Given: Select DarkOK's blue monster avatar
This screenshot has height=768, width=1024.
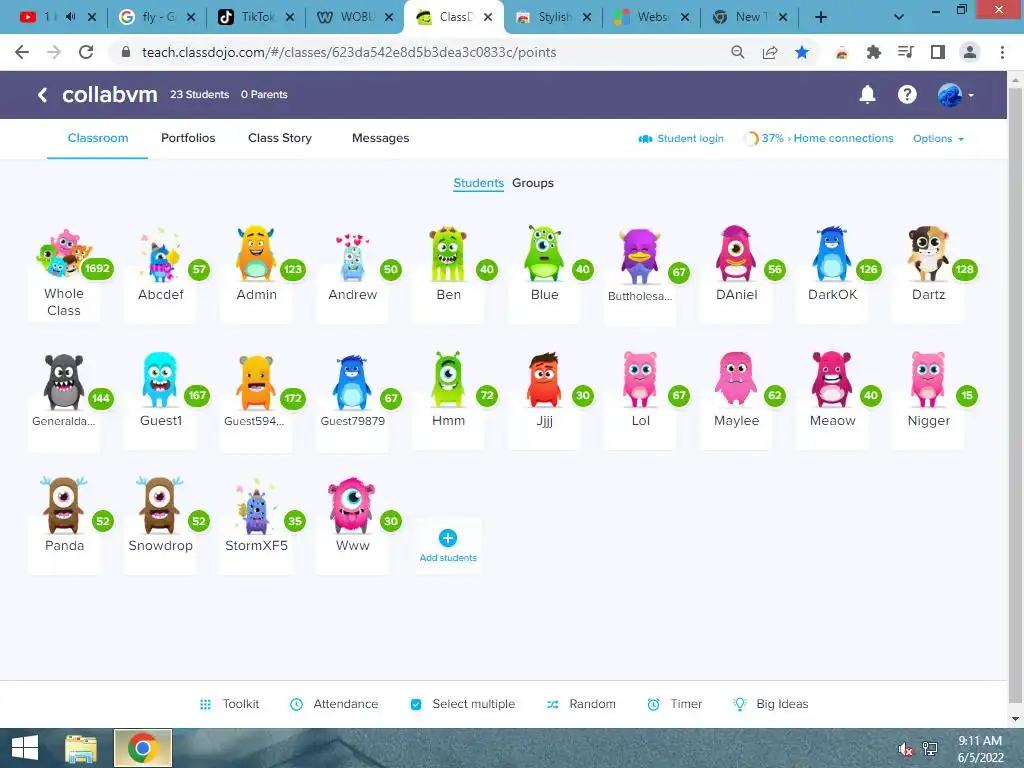Looking at the screenshot, I should click(831, 253).
